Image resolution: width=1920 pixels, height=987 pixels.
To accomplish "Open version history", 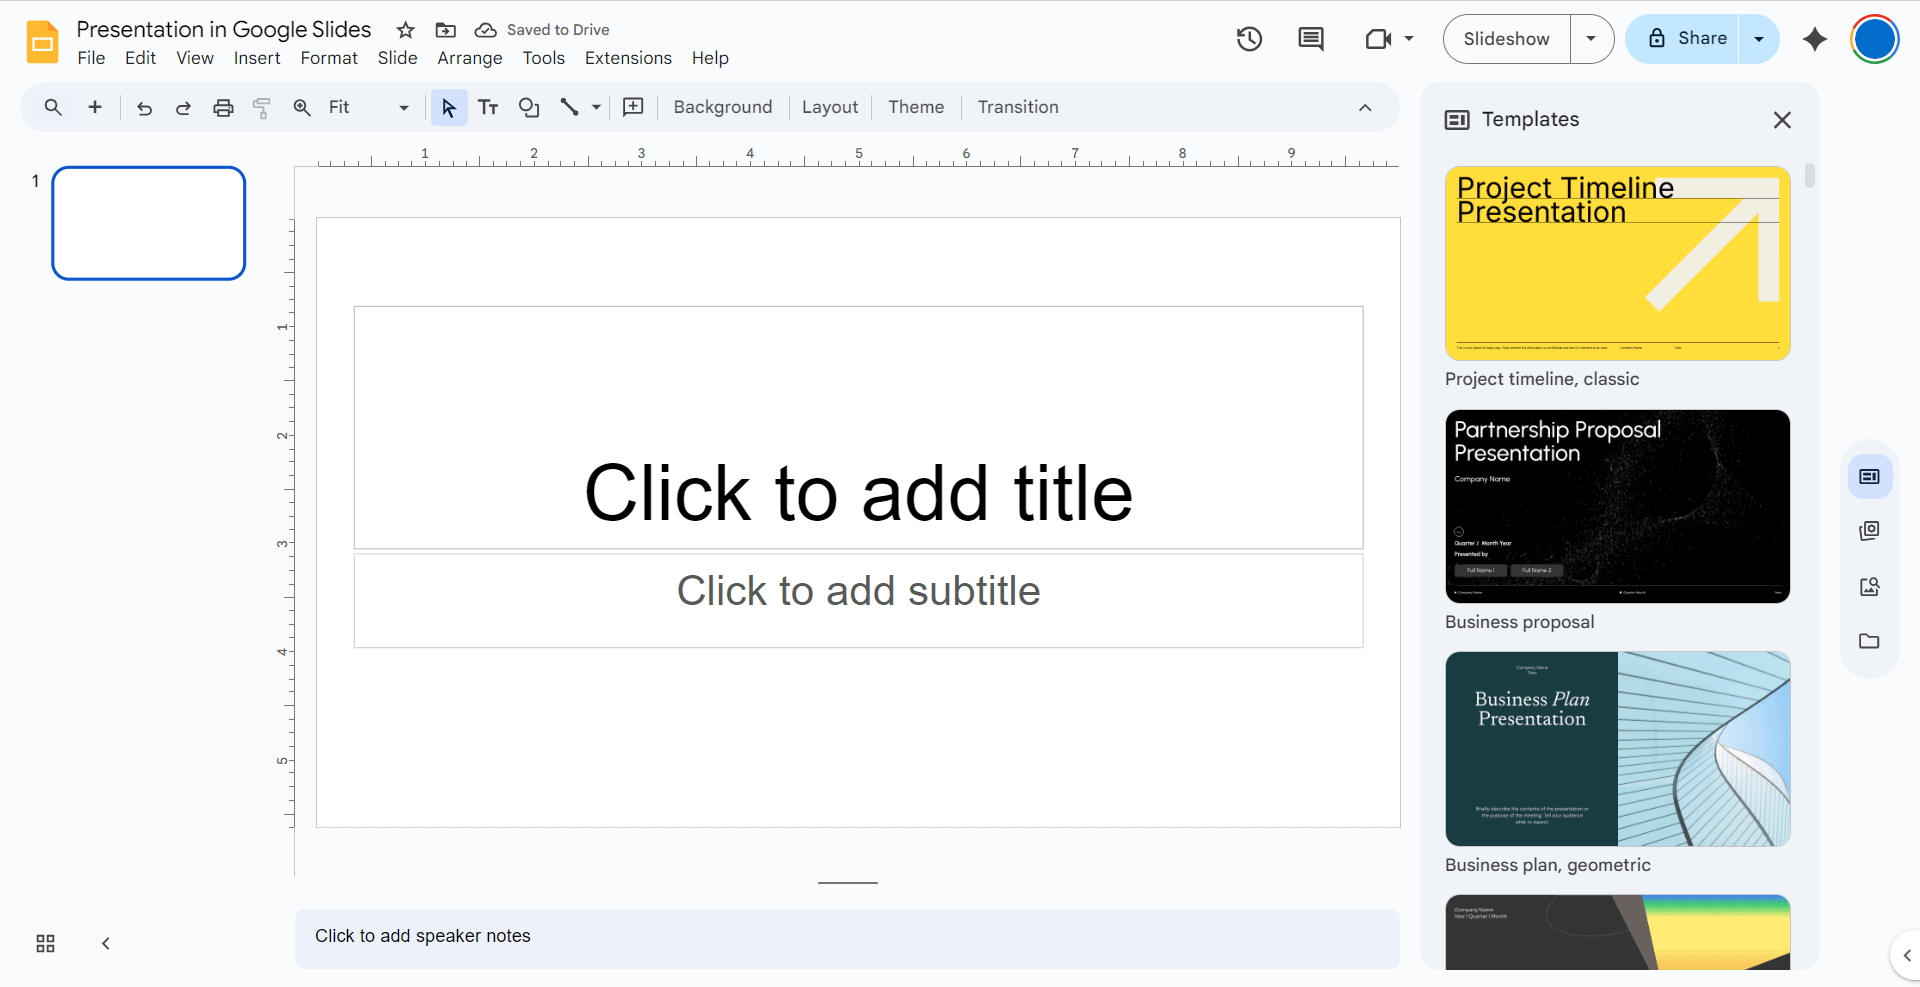I will (x=1250, y=39).
